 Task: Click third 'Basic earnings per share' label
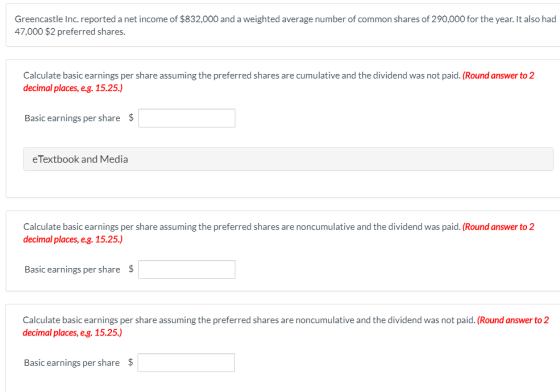tap(72, 363)
